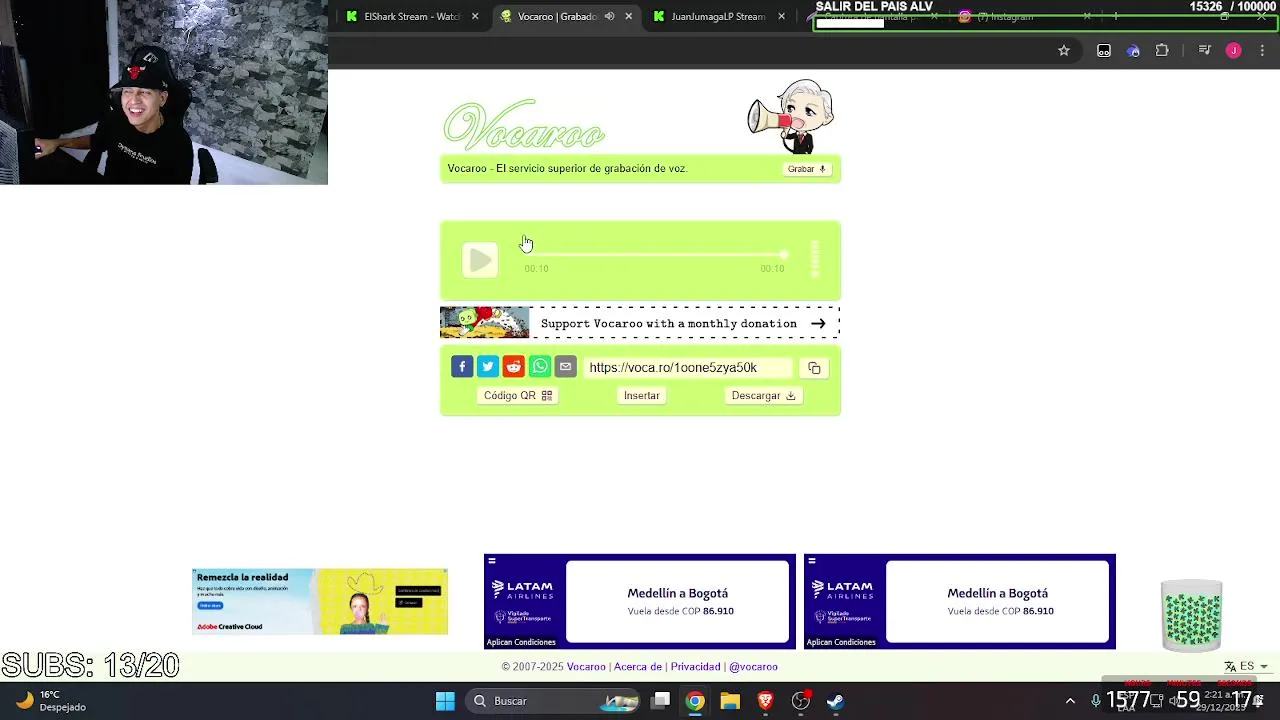The height and width of the screenshot is (720, 1280).
Task: Select the voca.ro URL field
Action: (688, 368)
